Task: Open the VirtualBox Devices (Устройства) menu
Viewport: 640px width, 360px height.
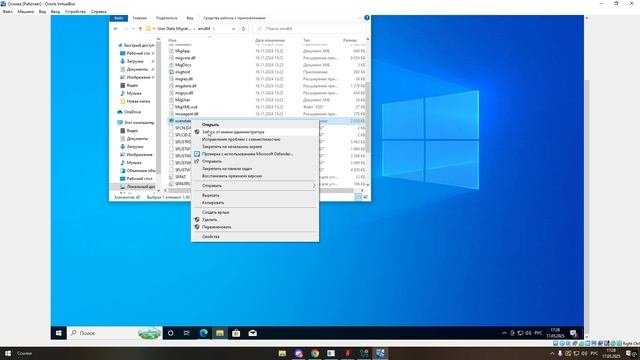Action: click(76, 11)
